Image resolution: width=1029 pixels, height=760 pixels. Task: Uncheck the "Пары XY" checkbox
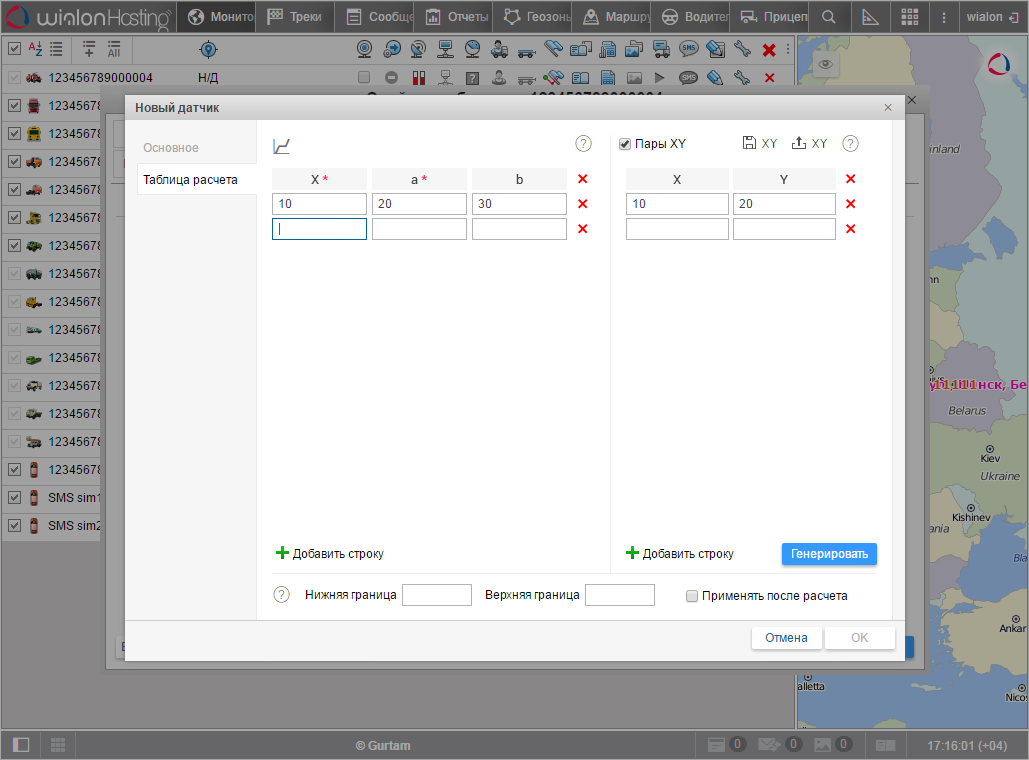point(625,144)
